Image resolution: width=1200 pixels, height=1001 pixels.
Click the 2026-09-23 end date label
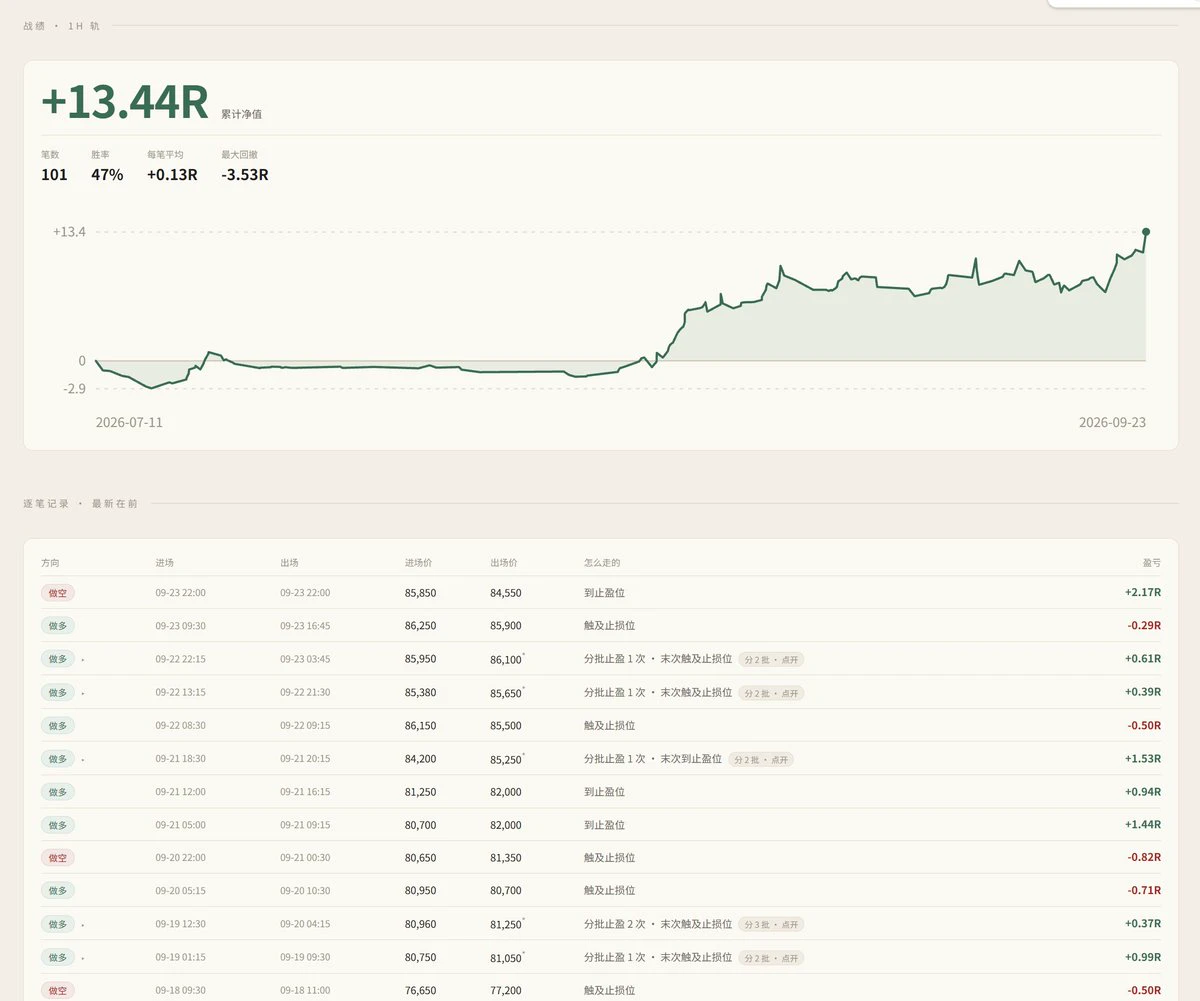coord(1112,422)
